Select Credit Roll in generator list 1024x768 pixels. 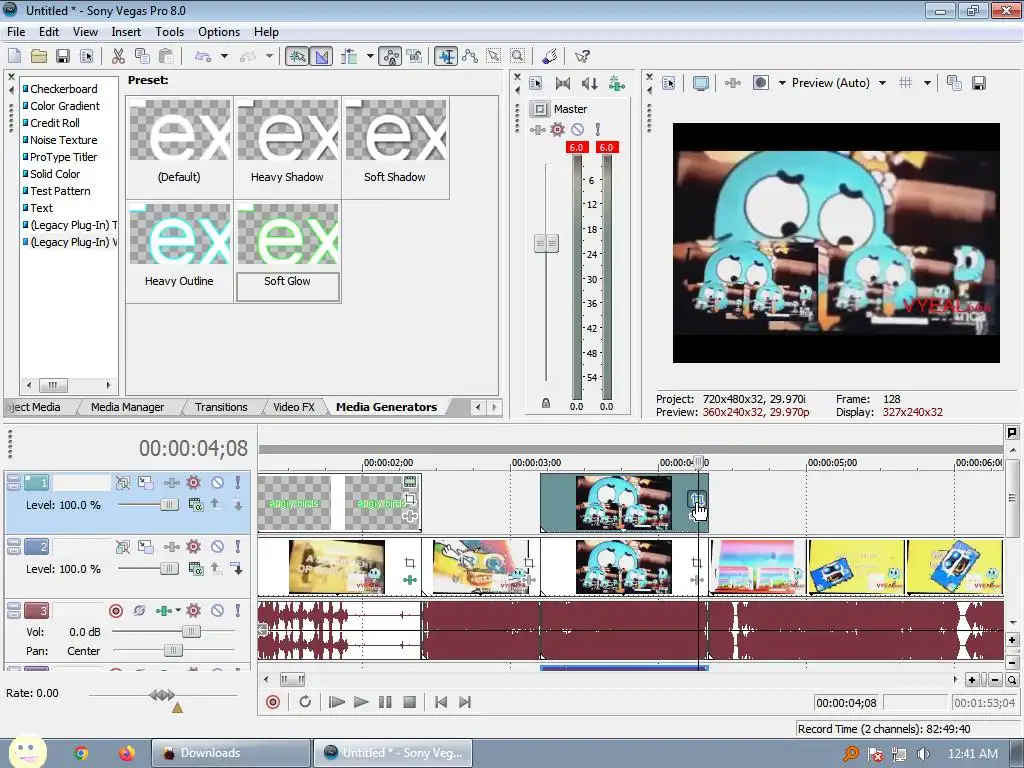[55, 123]
